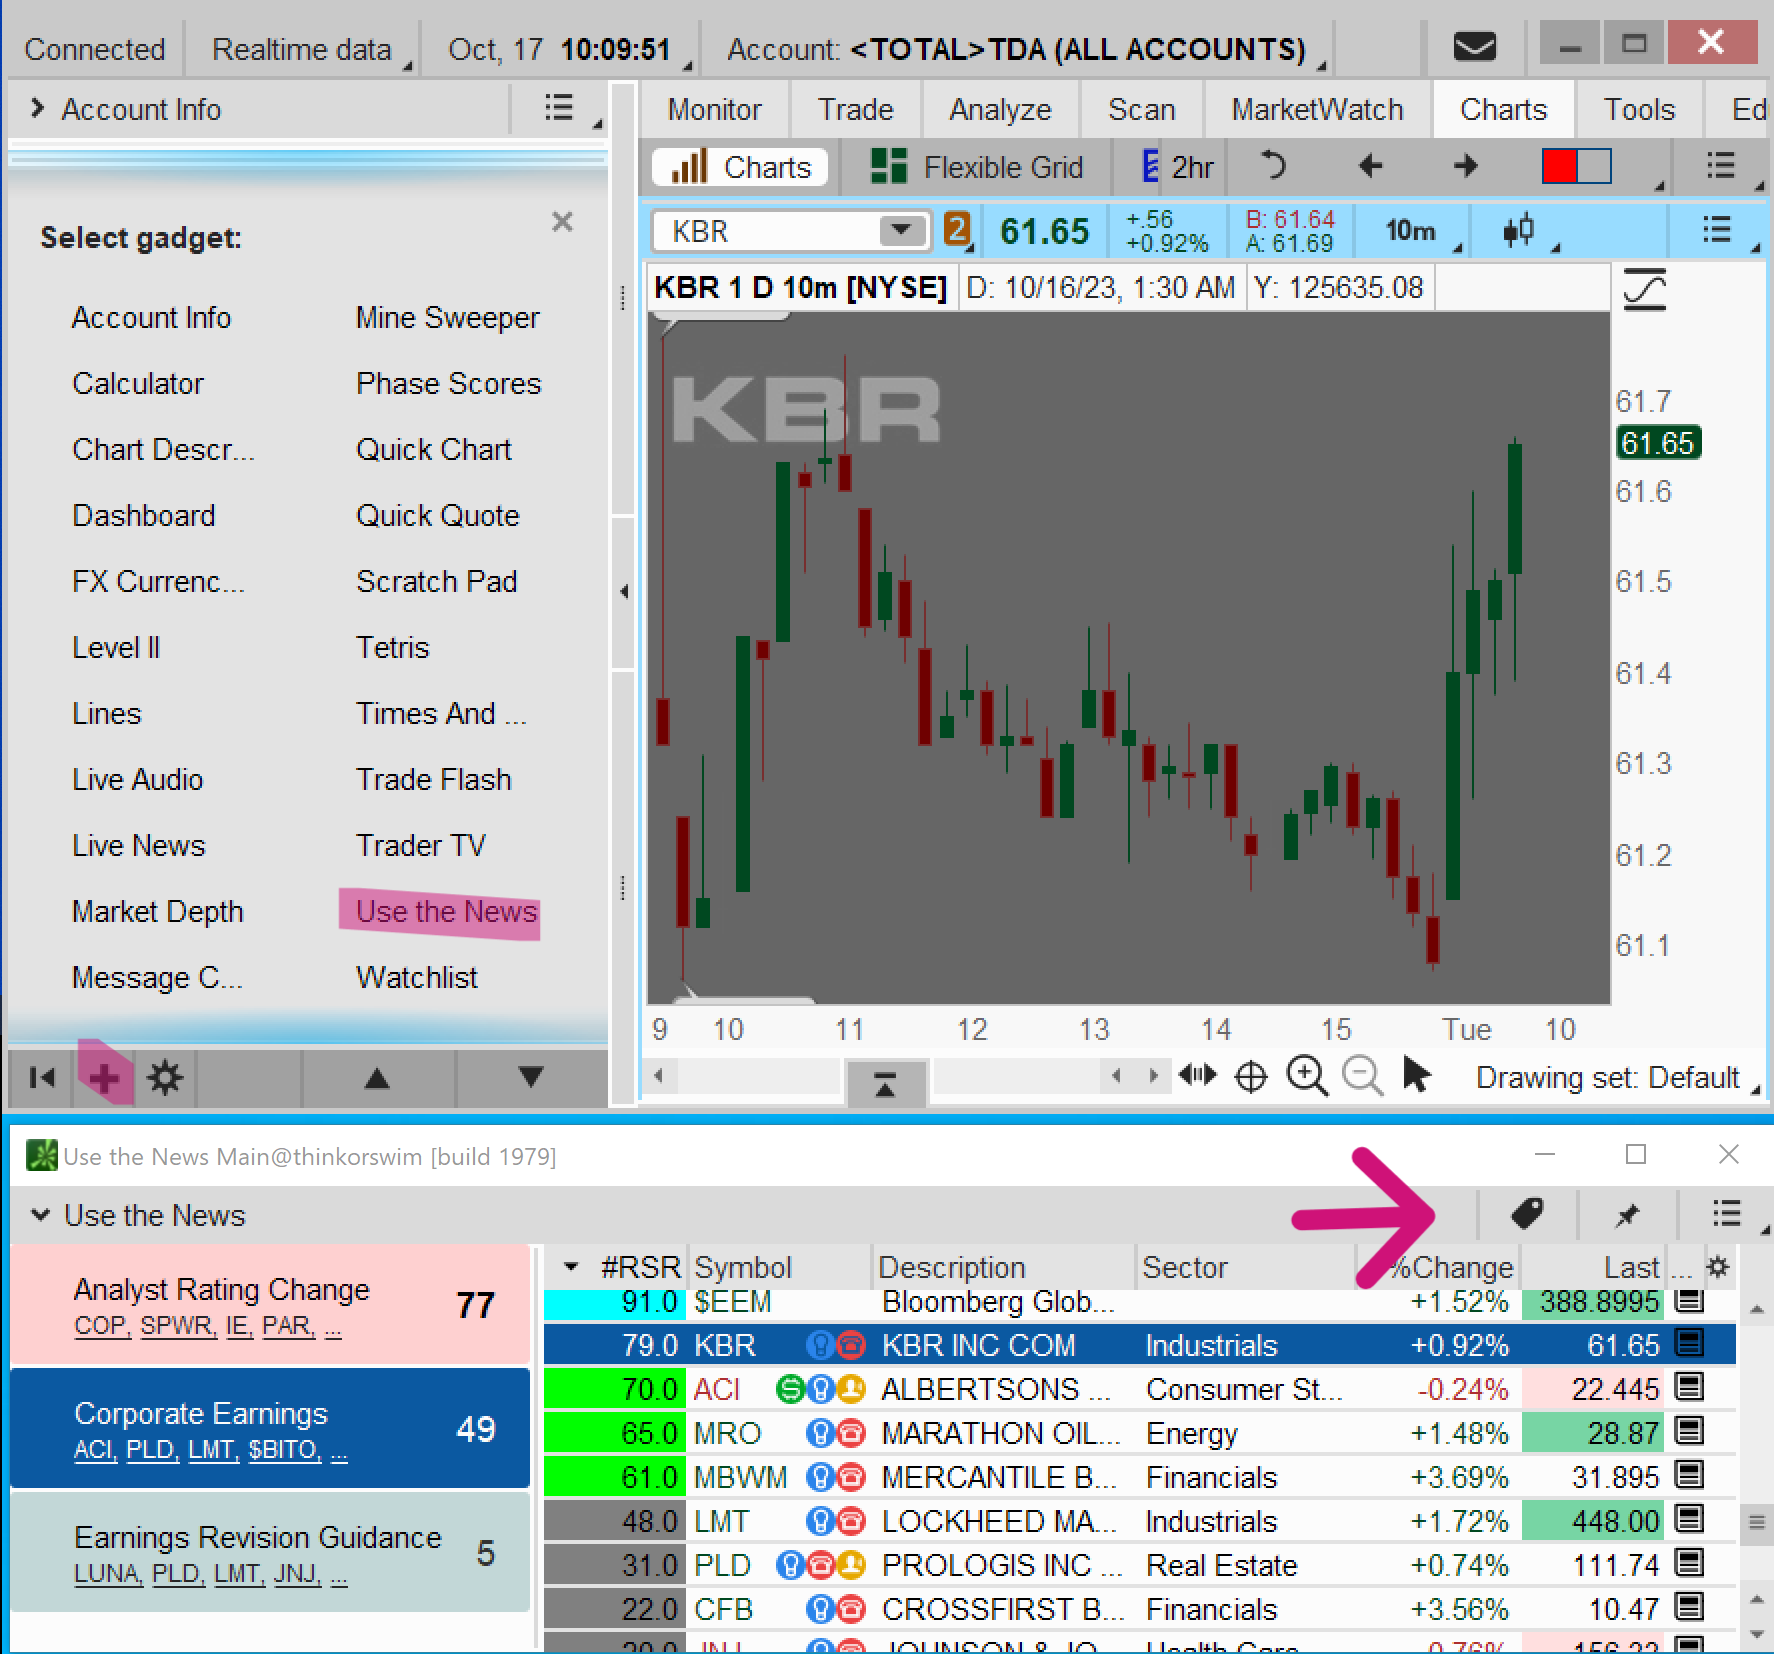1774x1654 pixels.
Task: Move gadget up arrow
Action: 377,1077
